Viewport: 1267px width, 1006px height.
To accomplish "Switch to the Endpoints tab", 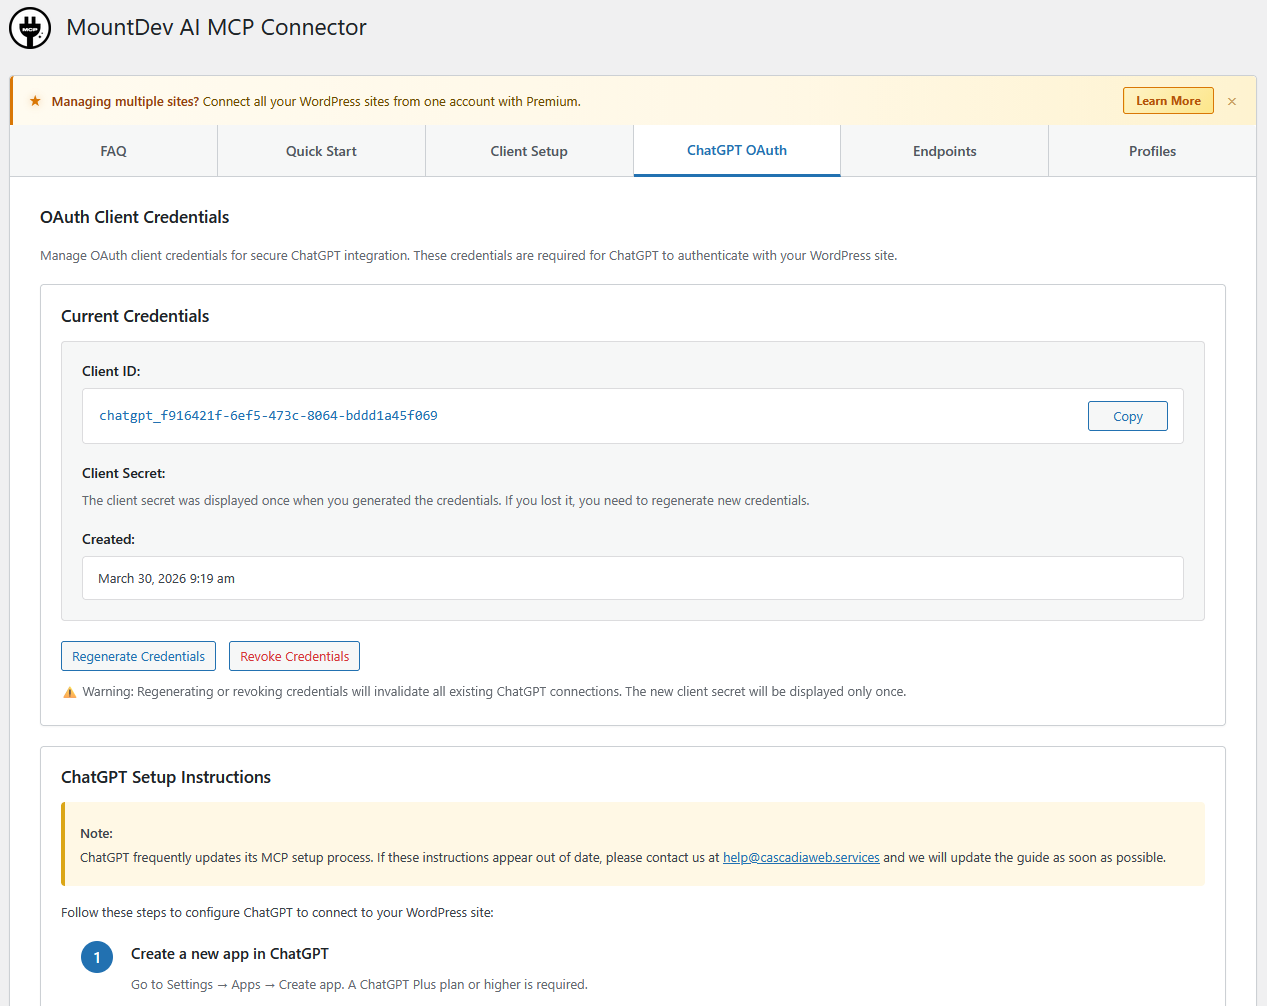I will tap(944, 150).
